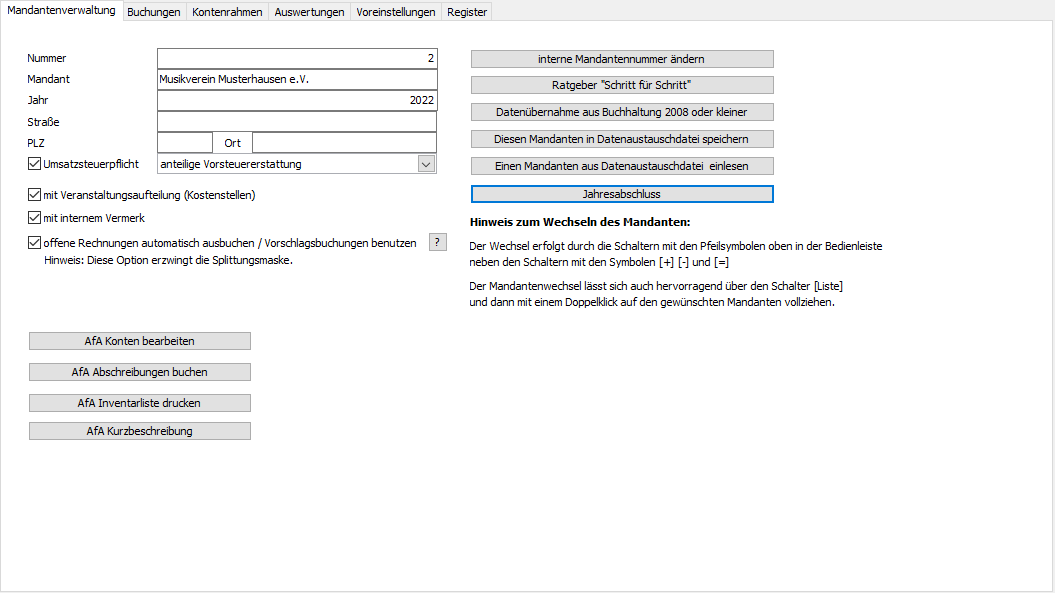Click Einen Mandanten aus Datenaustauschdatei einlesen
1055x593 pixels.
coord(622,166)
